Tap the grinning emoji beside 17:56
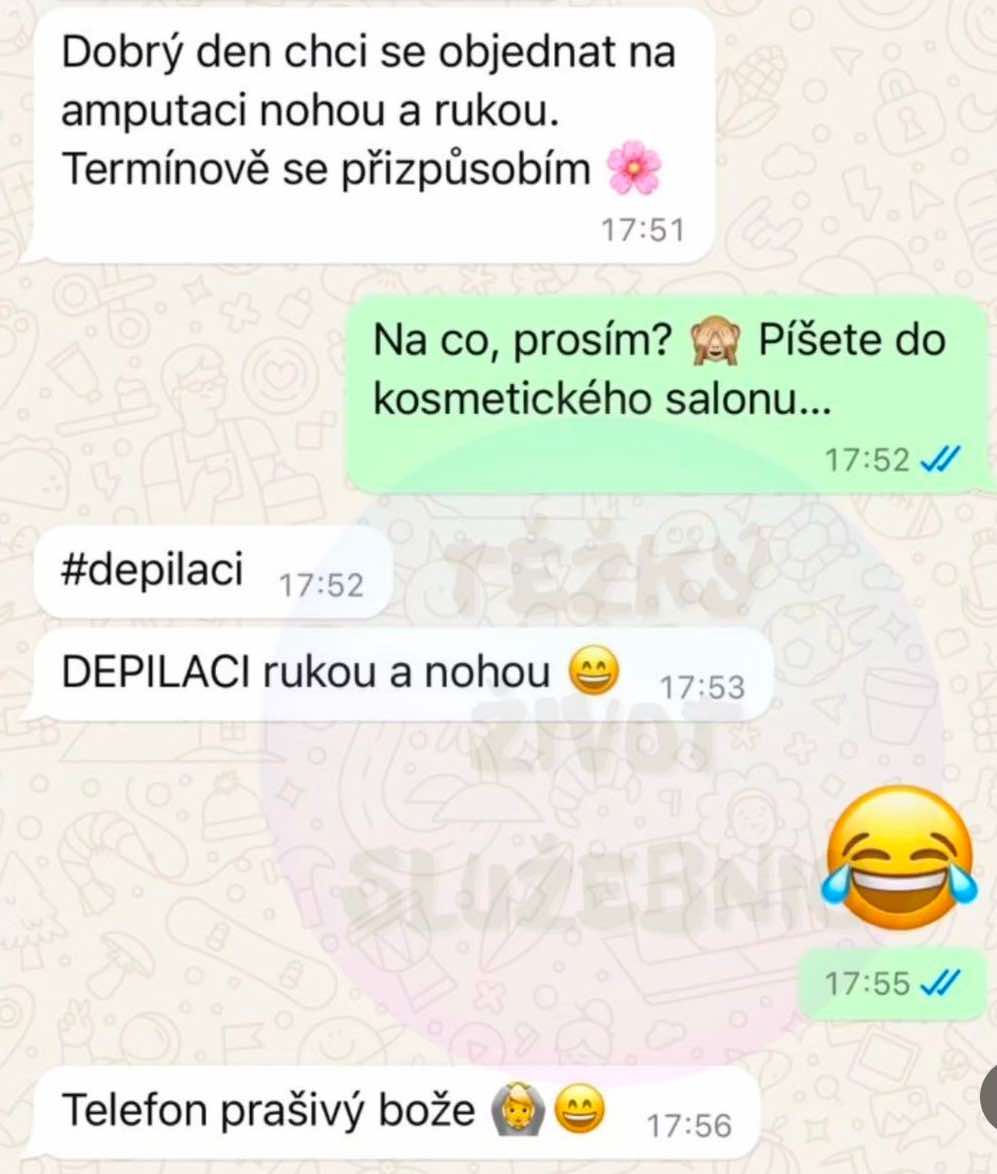Screen dimensions: 997x1174 [x=579, y=1109]
